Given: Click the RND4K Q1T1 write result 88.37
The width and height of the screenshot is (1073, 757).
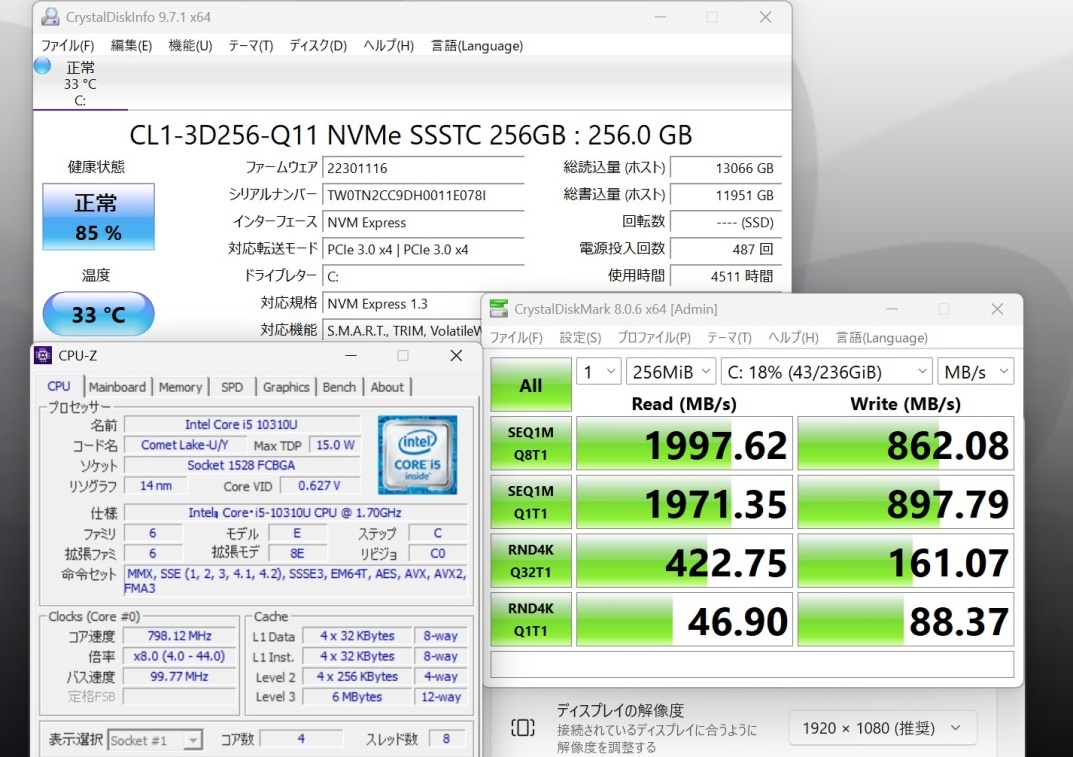Looking at the screenshot, I should (x=906, y=620).
